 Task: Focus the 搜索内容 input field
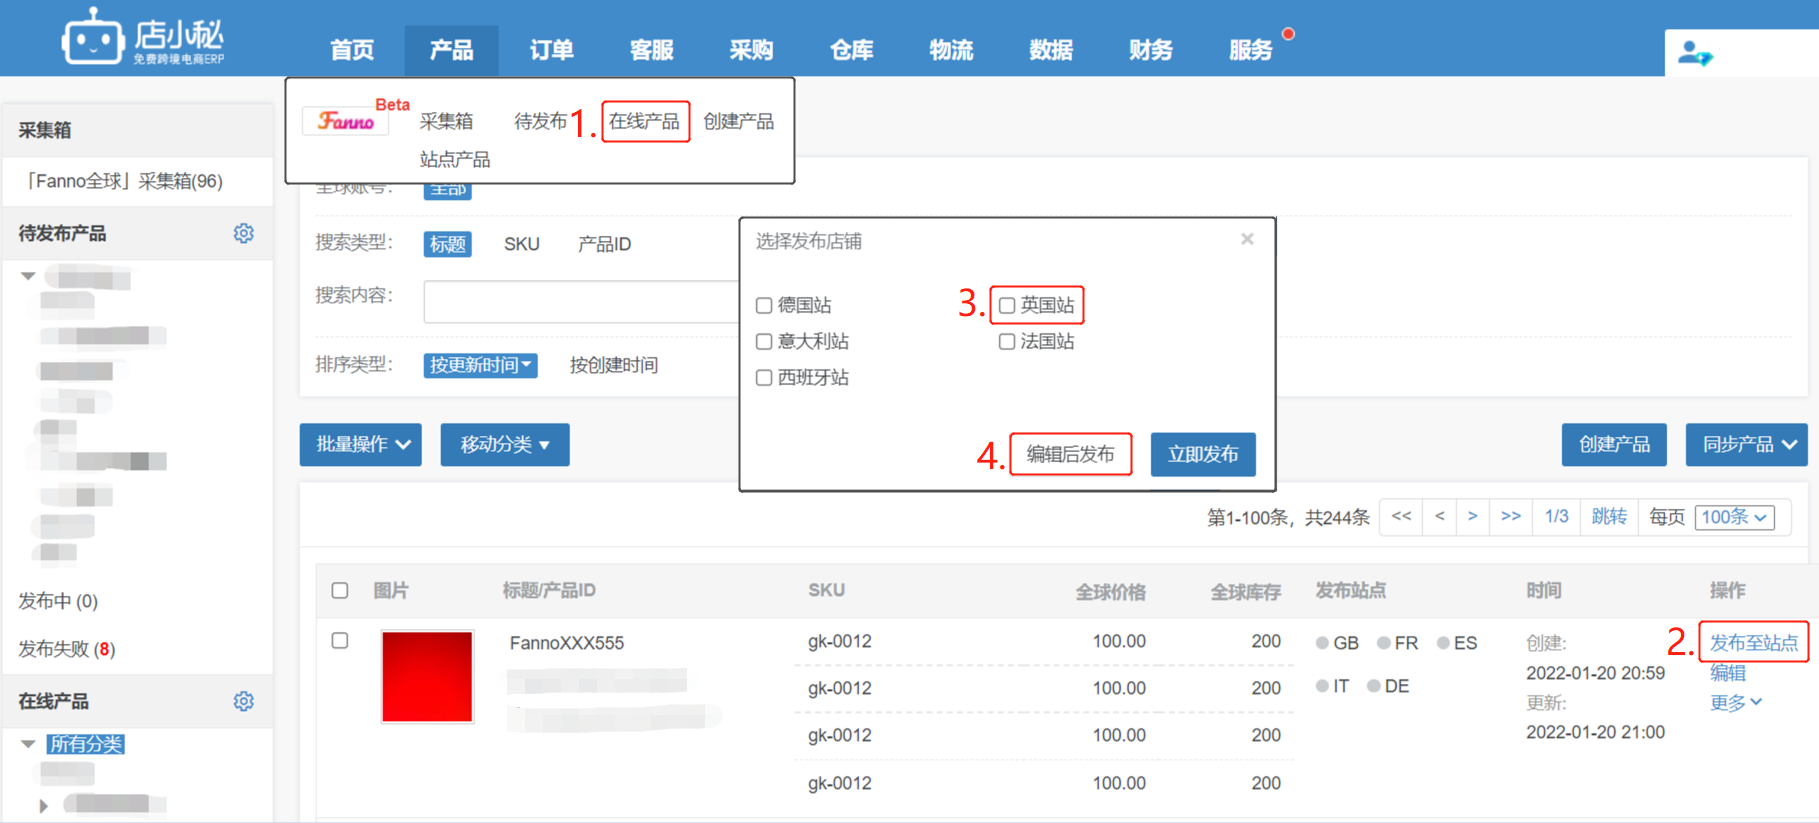coord(581,301)
